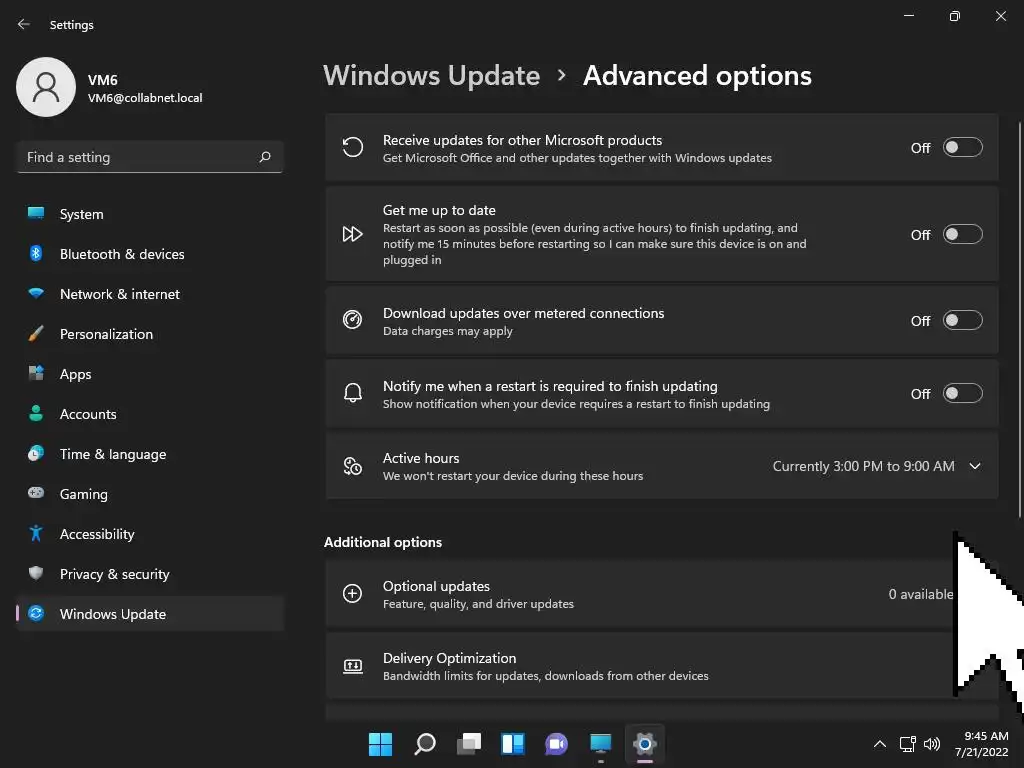The image size is (1024, 768).
Task: Go to Bluetooth & devices
Action: click(x=150, y=253)
